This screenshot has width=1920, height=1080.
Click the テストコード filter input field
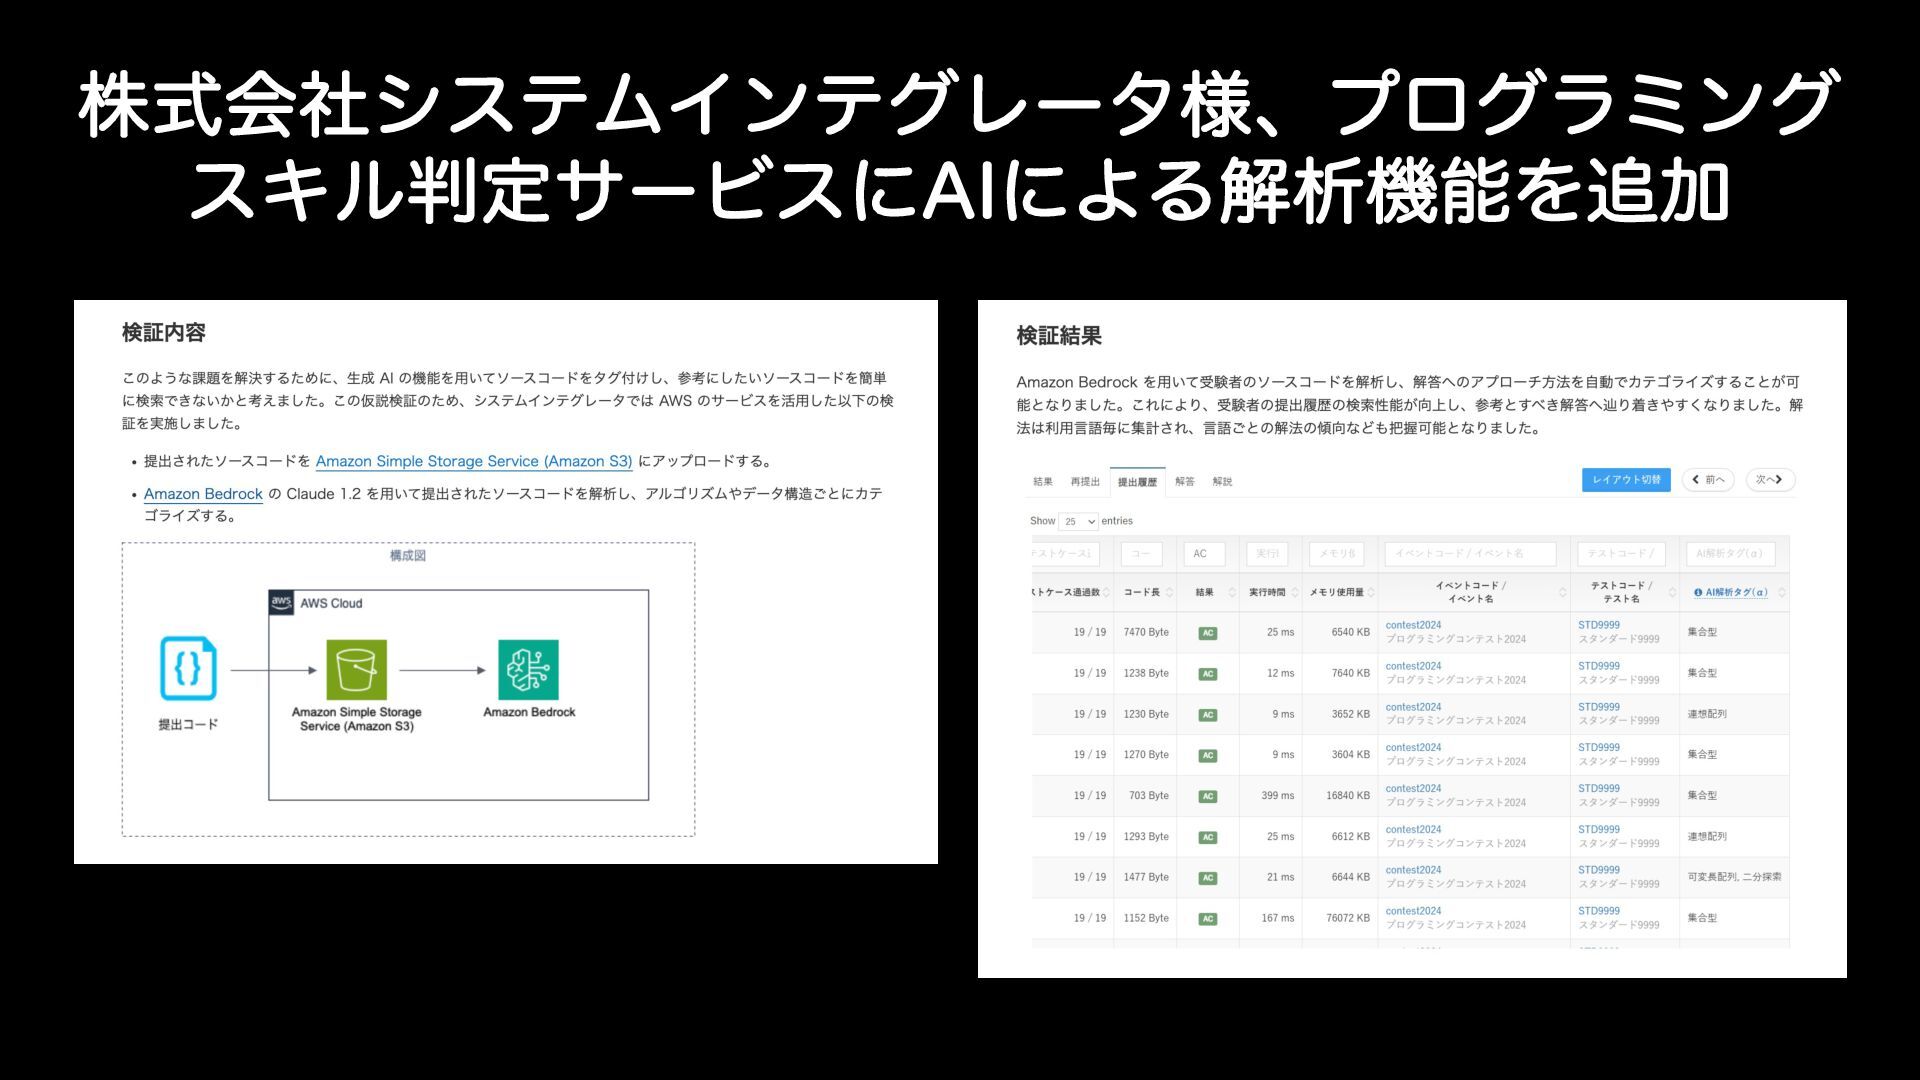coord(1621,554)
